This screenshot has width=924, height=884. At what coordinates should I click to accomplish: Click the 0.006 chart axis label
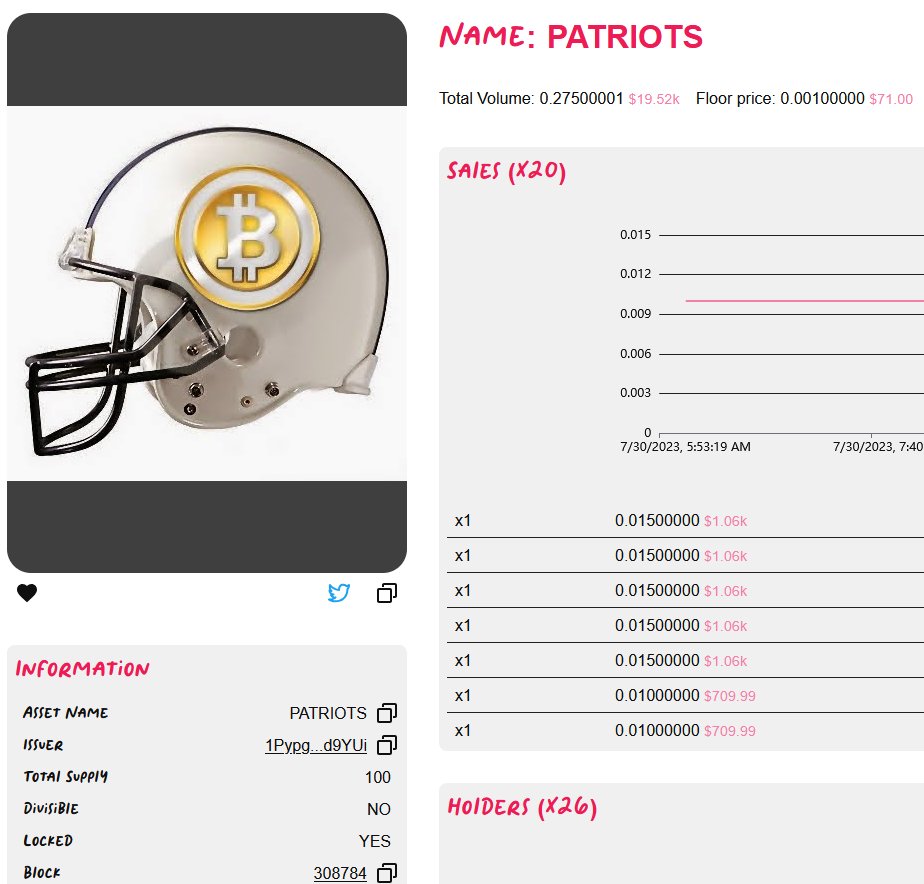coord(635,354)
